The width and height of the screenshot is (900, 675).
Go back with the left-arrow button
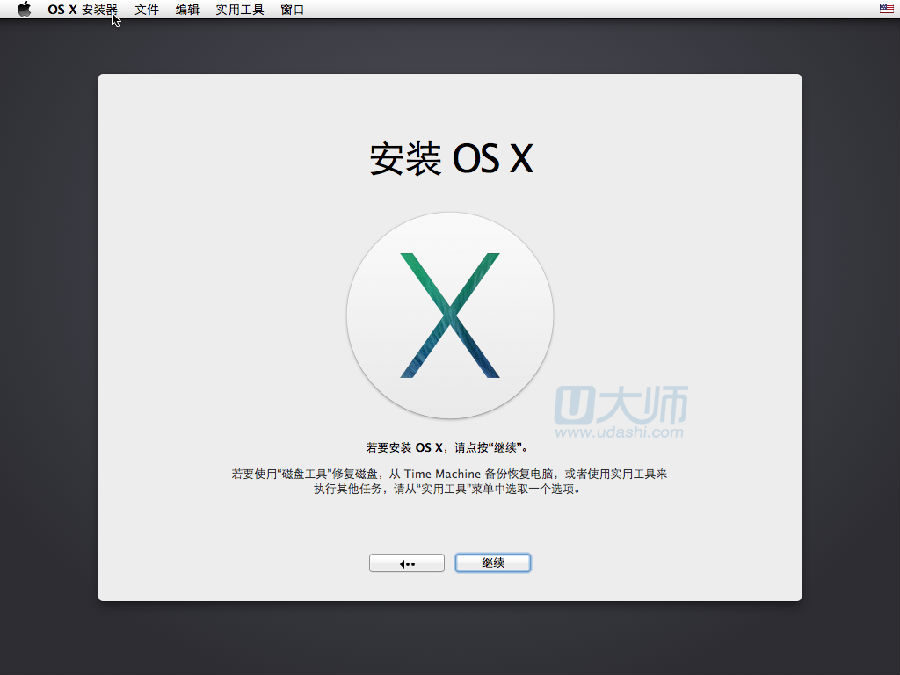tap(407, 563)
